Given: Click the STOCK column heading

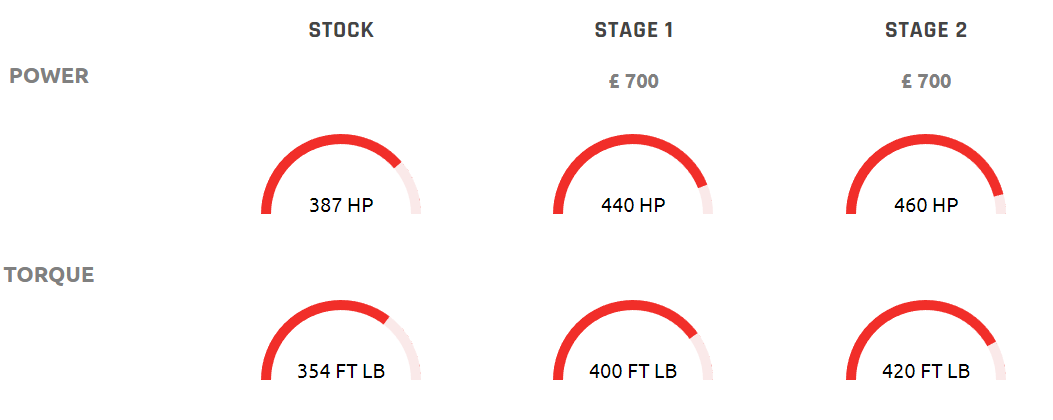Looking at the screenshot, I should pyautogui.click(x=341, y=30).
